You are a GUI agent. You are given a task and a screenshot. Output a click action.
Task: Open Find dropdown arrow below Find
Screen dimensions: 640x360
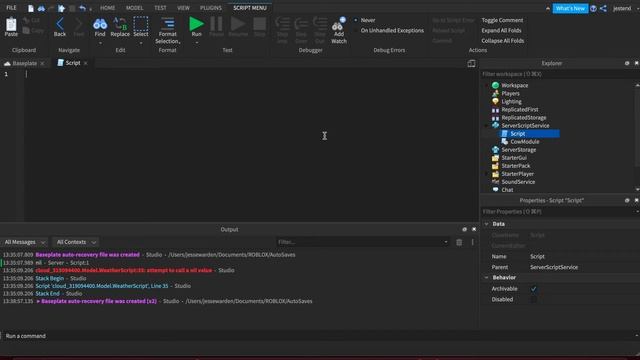(100, 42)
